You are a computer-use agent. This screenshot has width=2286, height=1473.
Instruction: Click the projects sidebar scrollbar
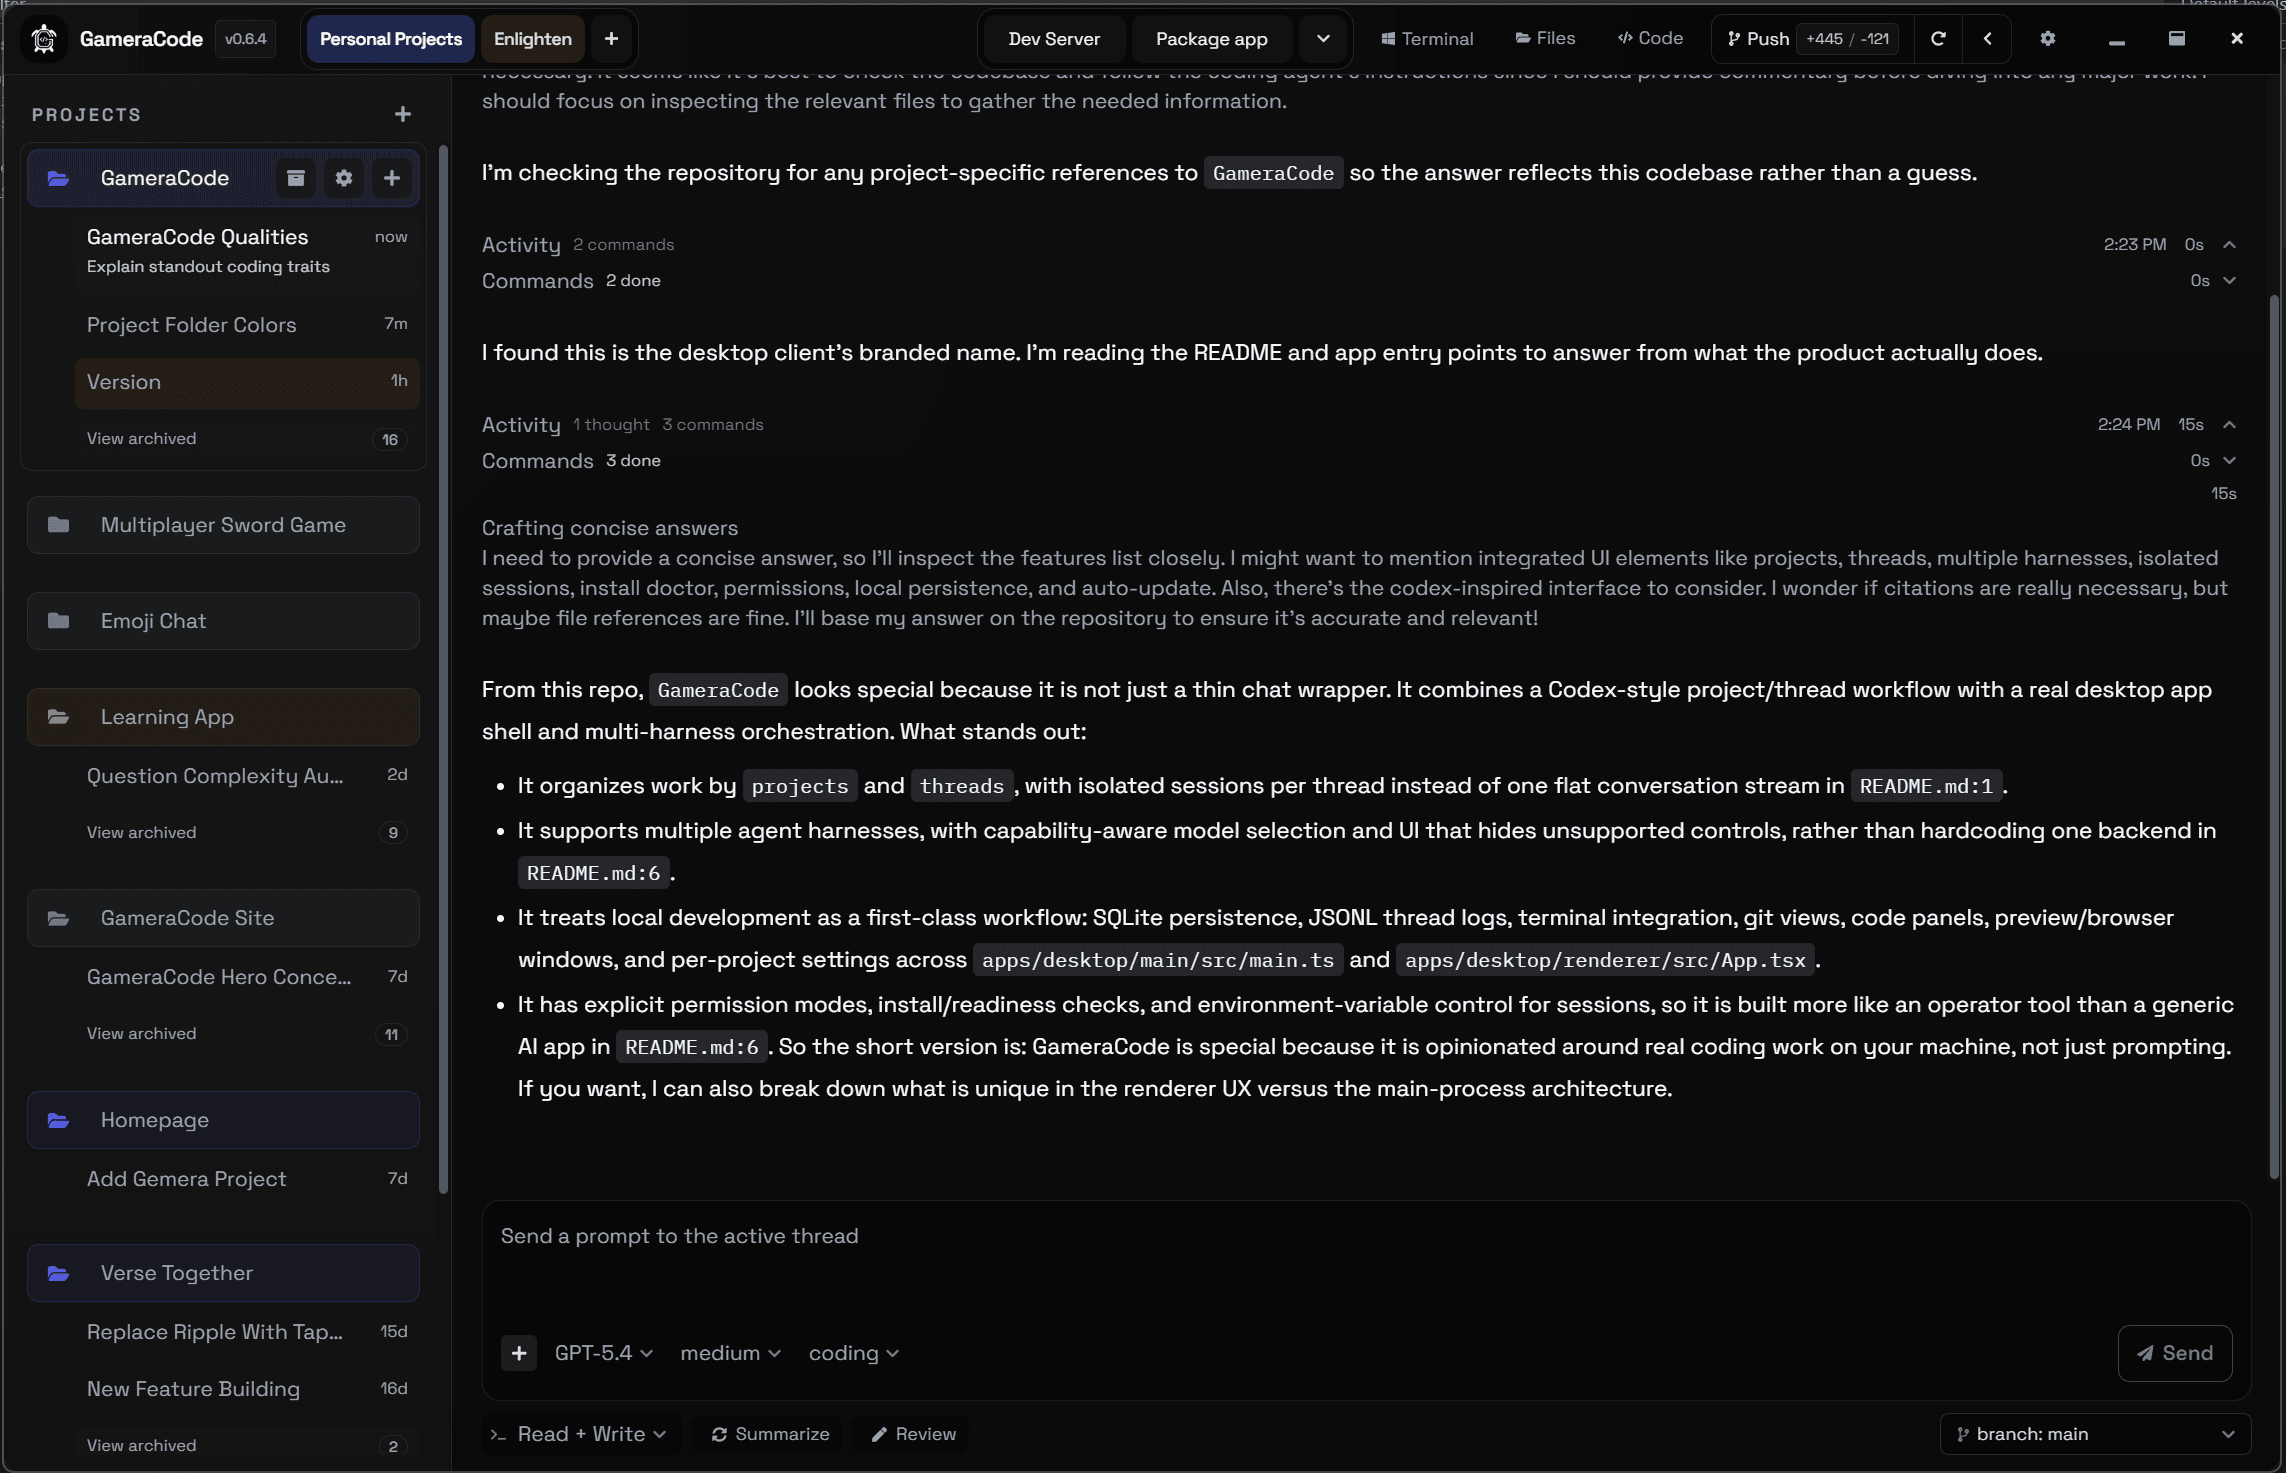443,668
